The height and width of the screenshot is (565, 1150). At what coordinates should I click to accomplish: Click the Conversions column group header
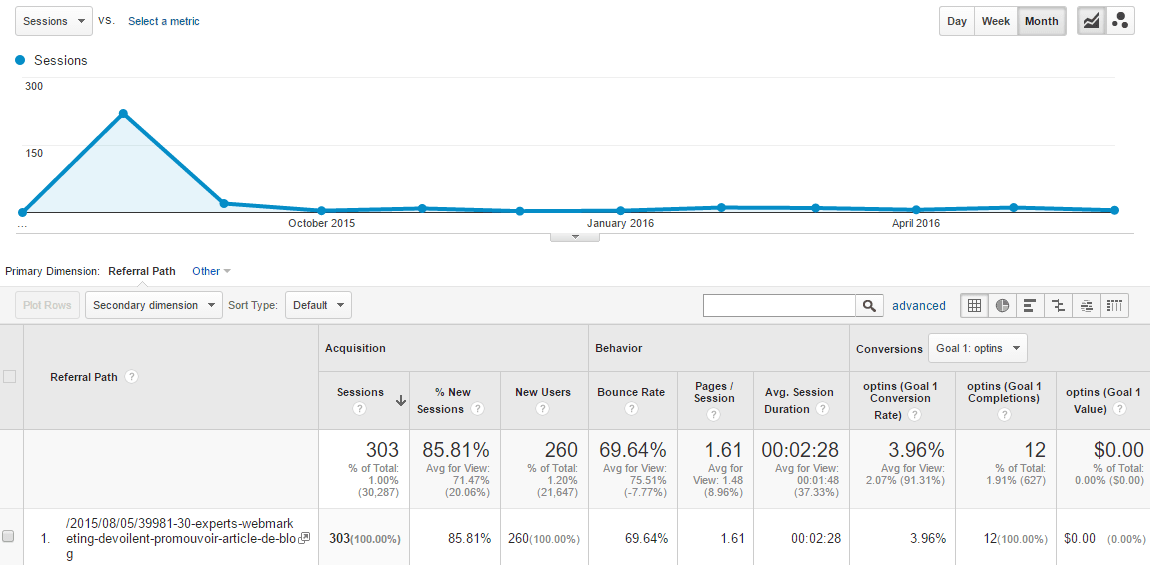pyautogui.click(x=889, y=349)
